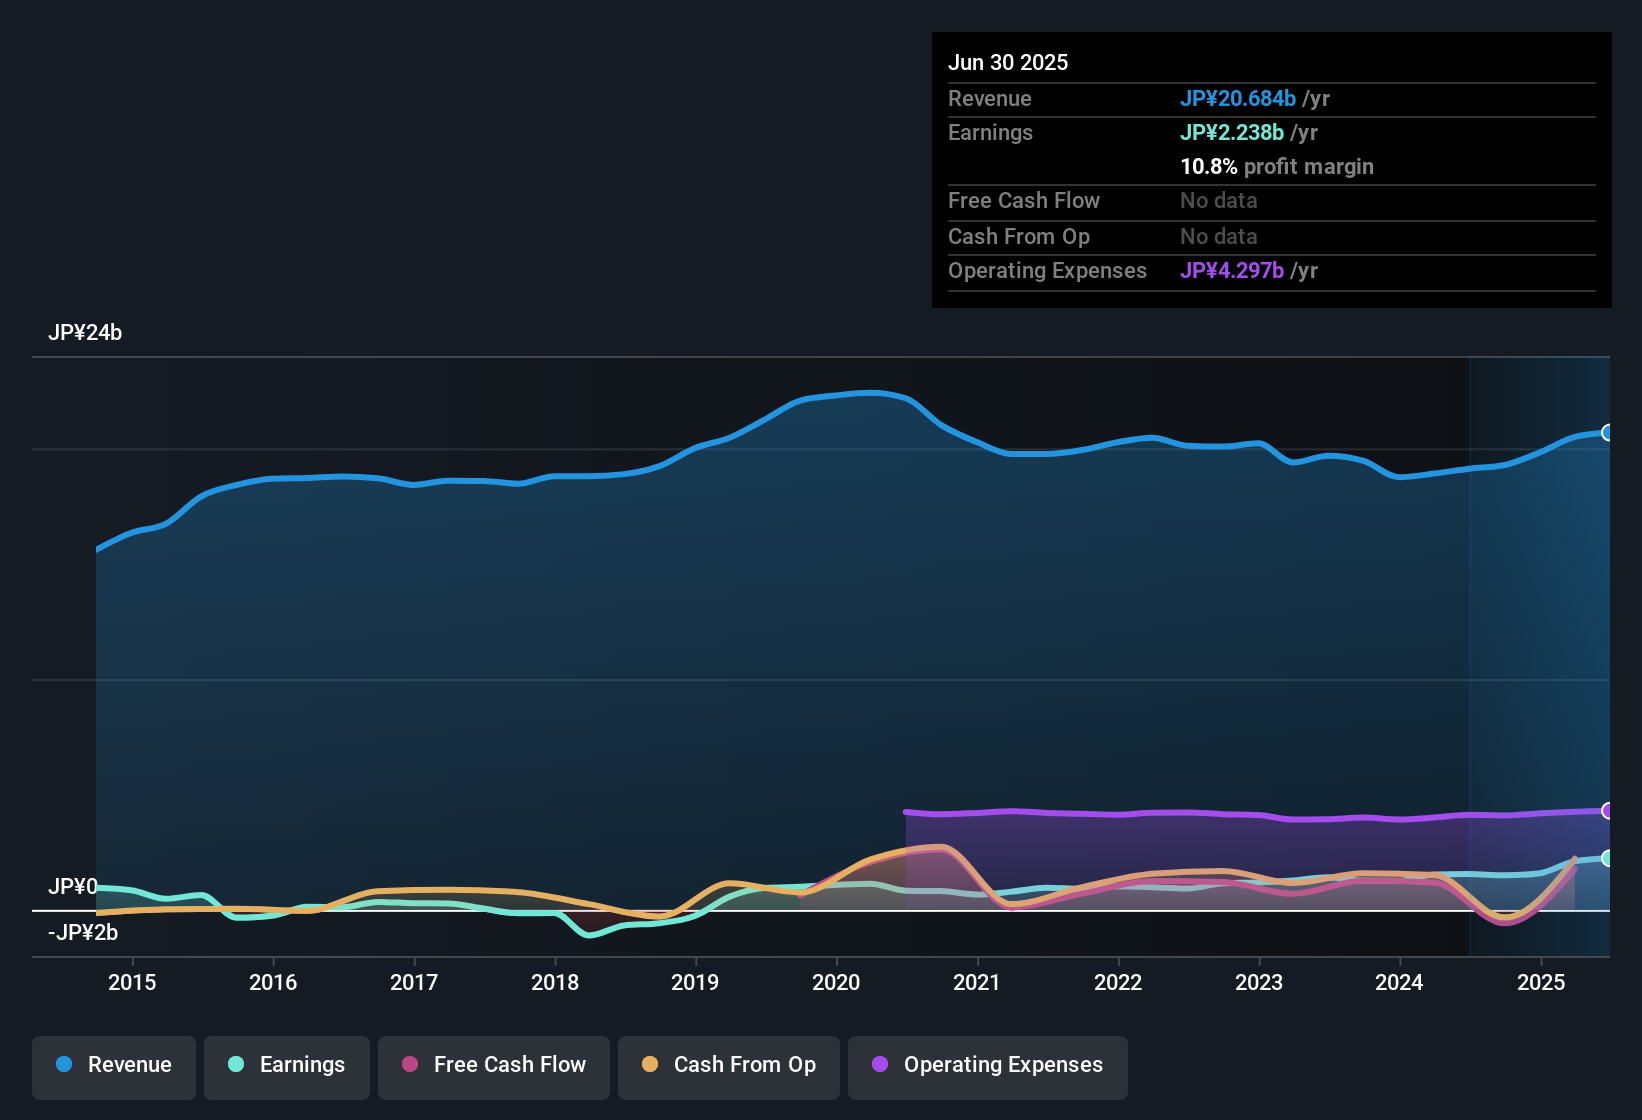Click the 2017 x-axis label
Screen dimensions: 1642x1120
(414, 982)
